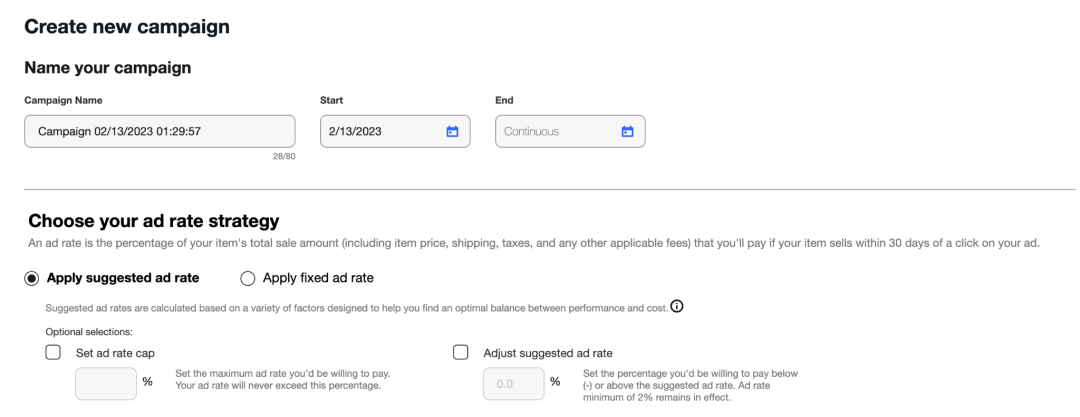This screenshot has height=417, width=1080.
Task: Click the Name your campaign heading
Action: [x=108, y=68]
